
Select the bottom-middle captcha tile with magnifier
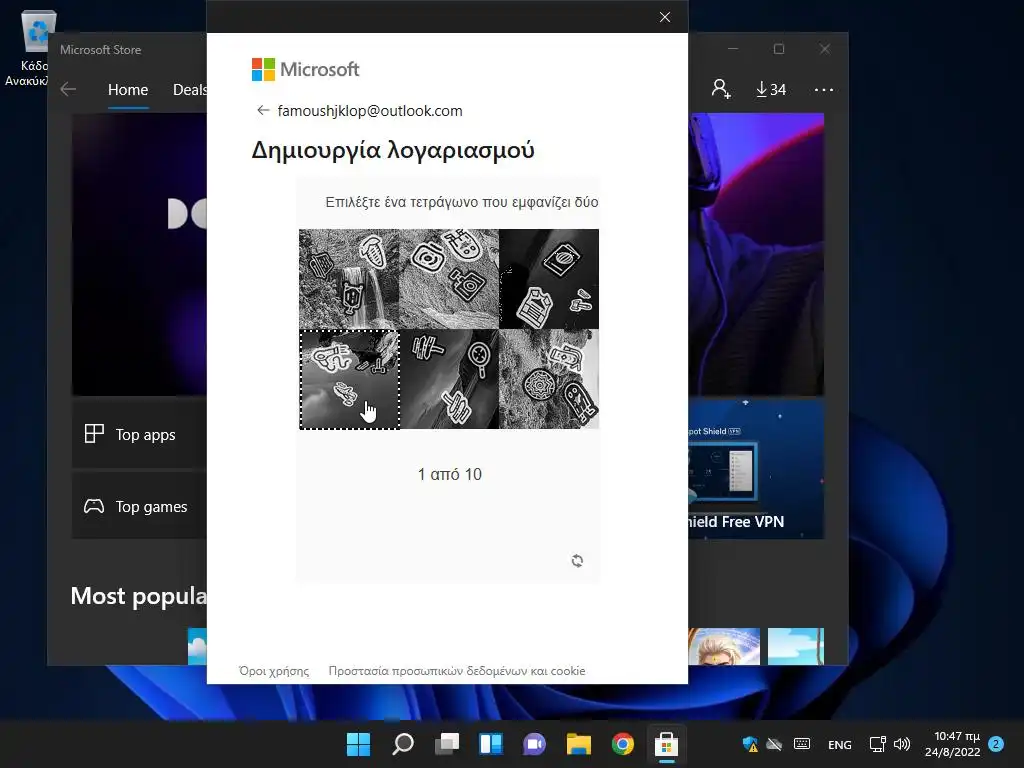click(449, 379)
